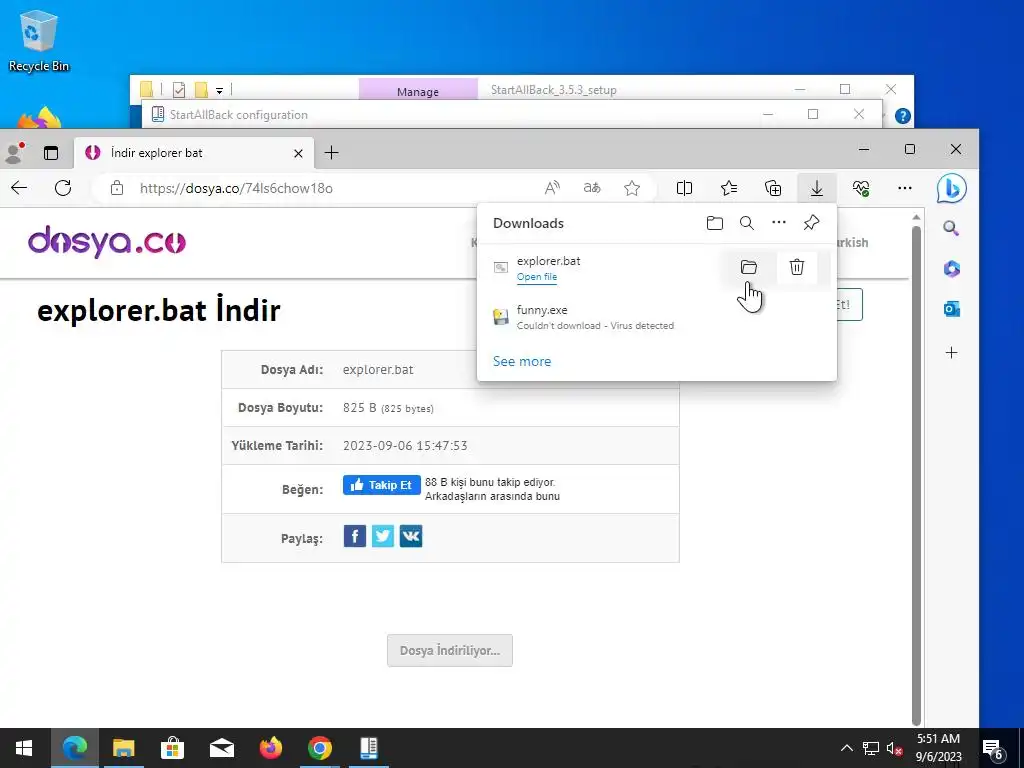
Task: Search downloads using the magnifier icon
Action: (x=746, y=223)
